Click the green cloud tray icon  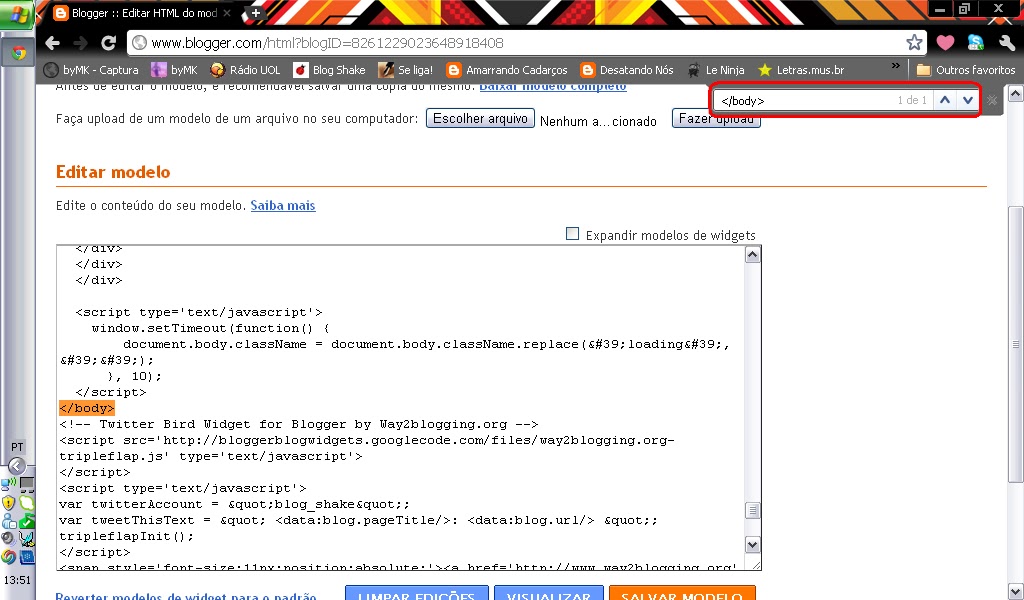27,503
